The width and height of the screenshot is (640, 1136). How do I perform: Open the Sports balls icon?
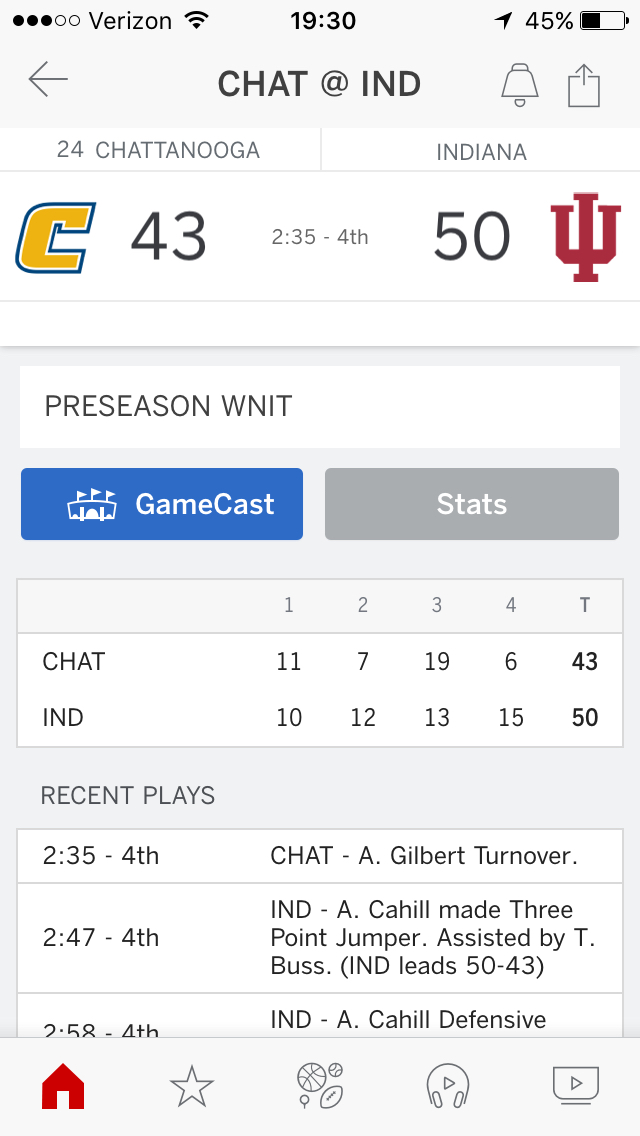[320, 1085]
